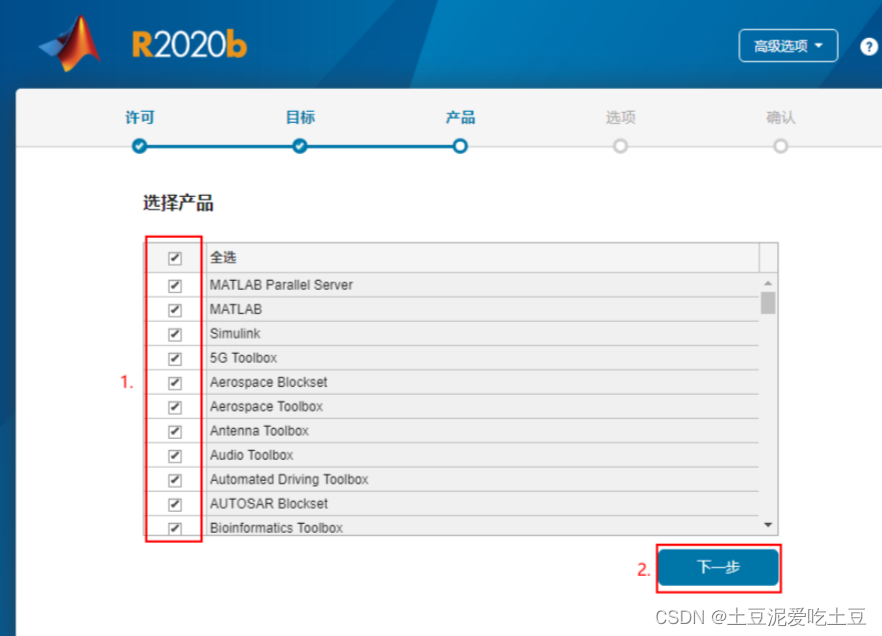Open the help question mark icon
Screen dimensions: 882x636
click(868, 46)
